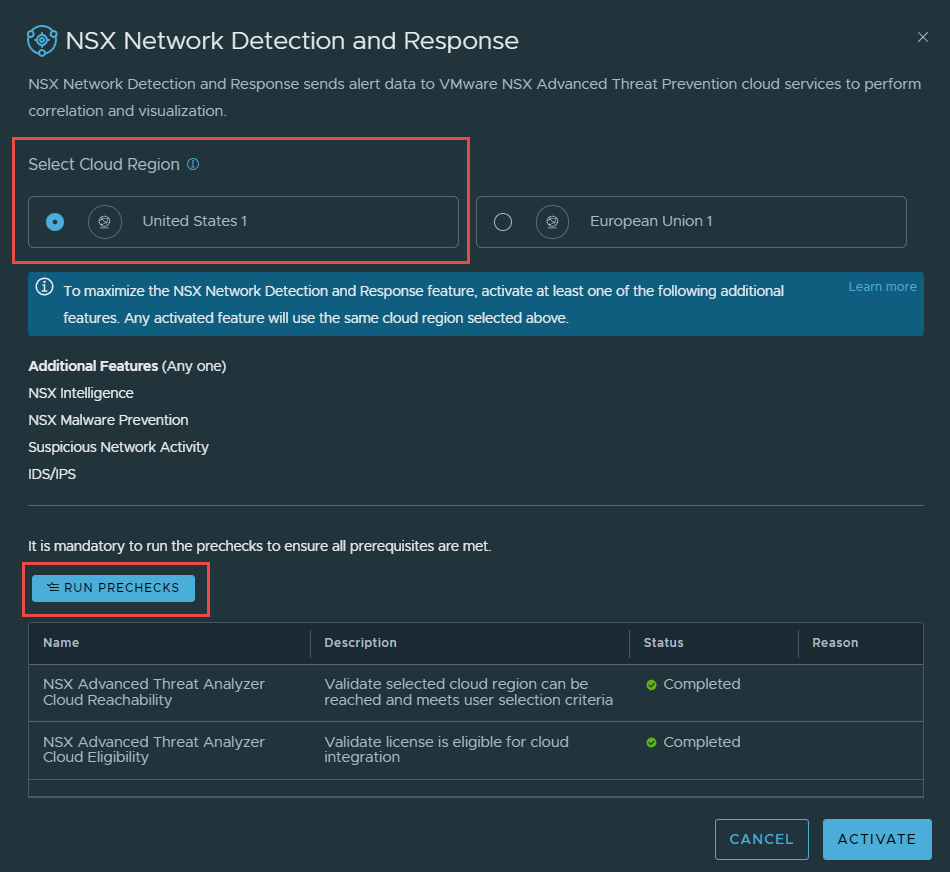Click the 'European Union 1' region label

(651, 221)
